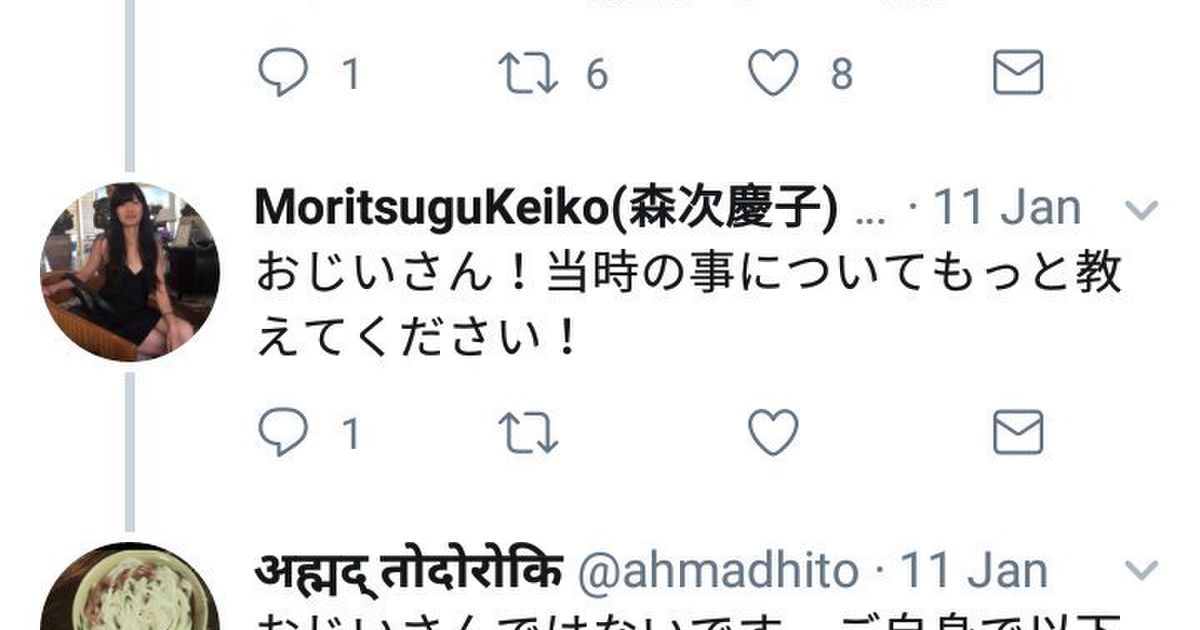Reply to MoritsuguKeiko's tweet

click(282, 433)
